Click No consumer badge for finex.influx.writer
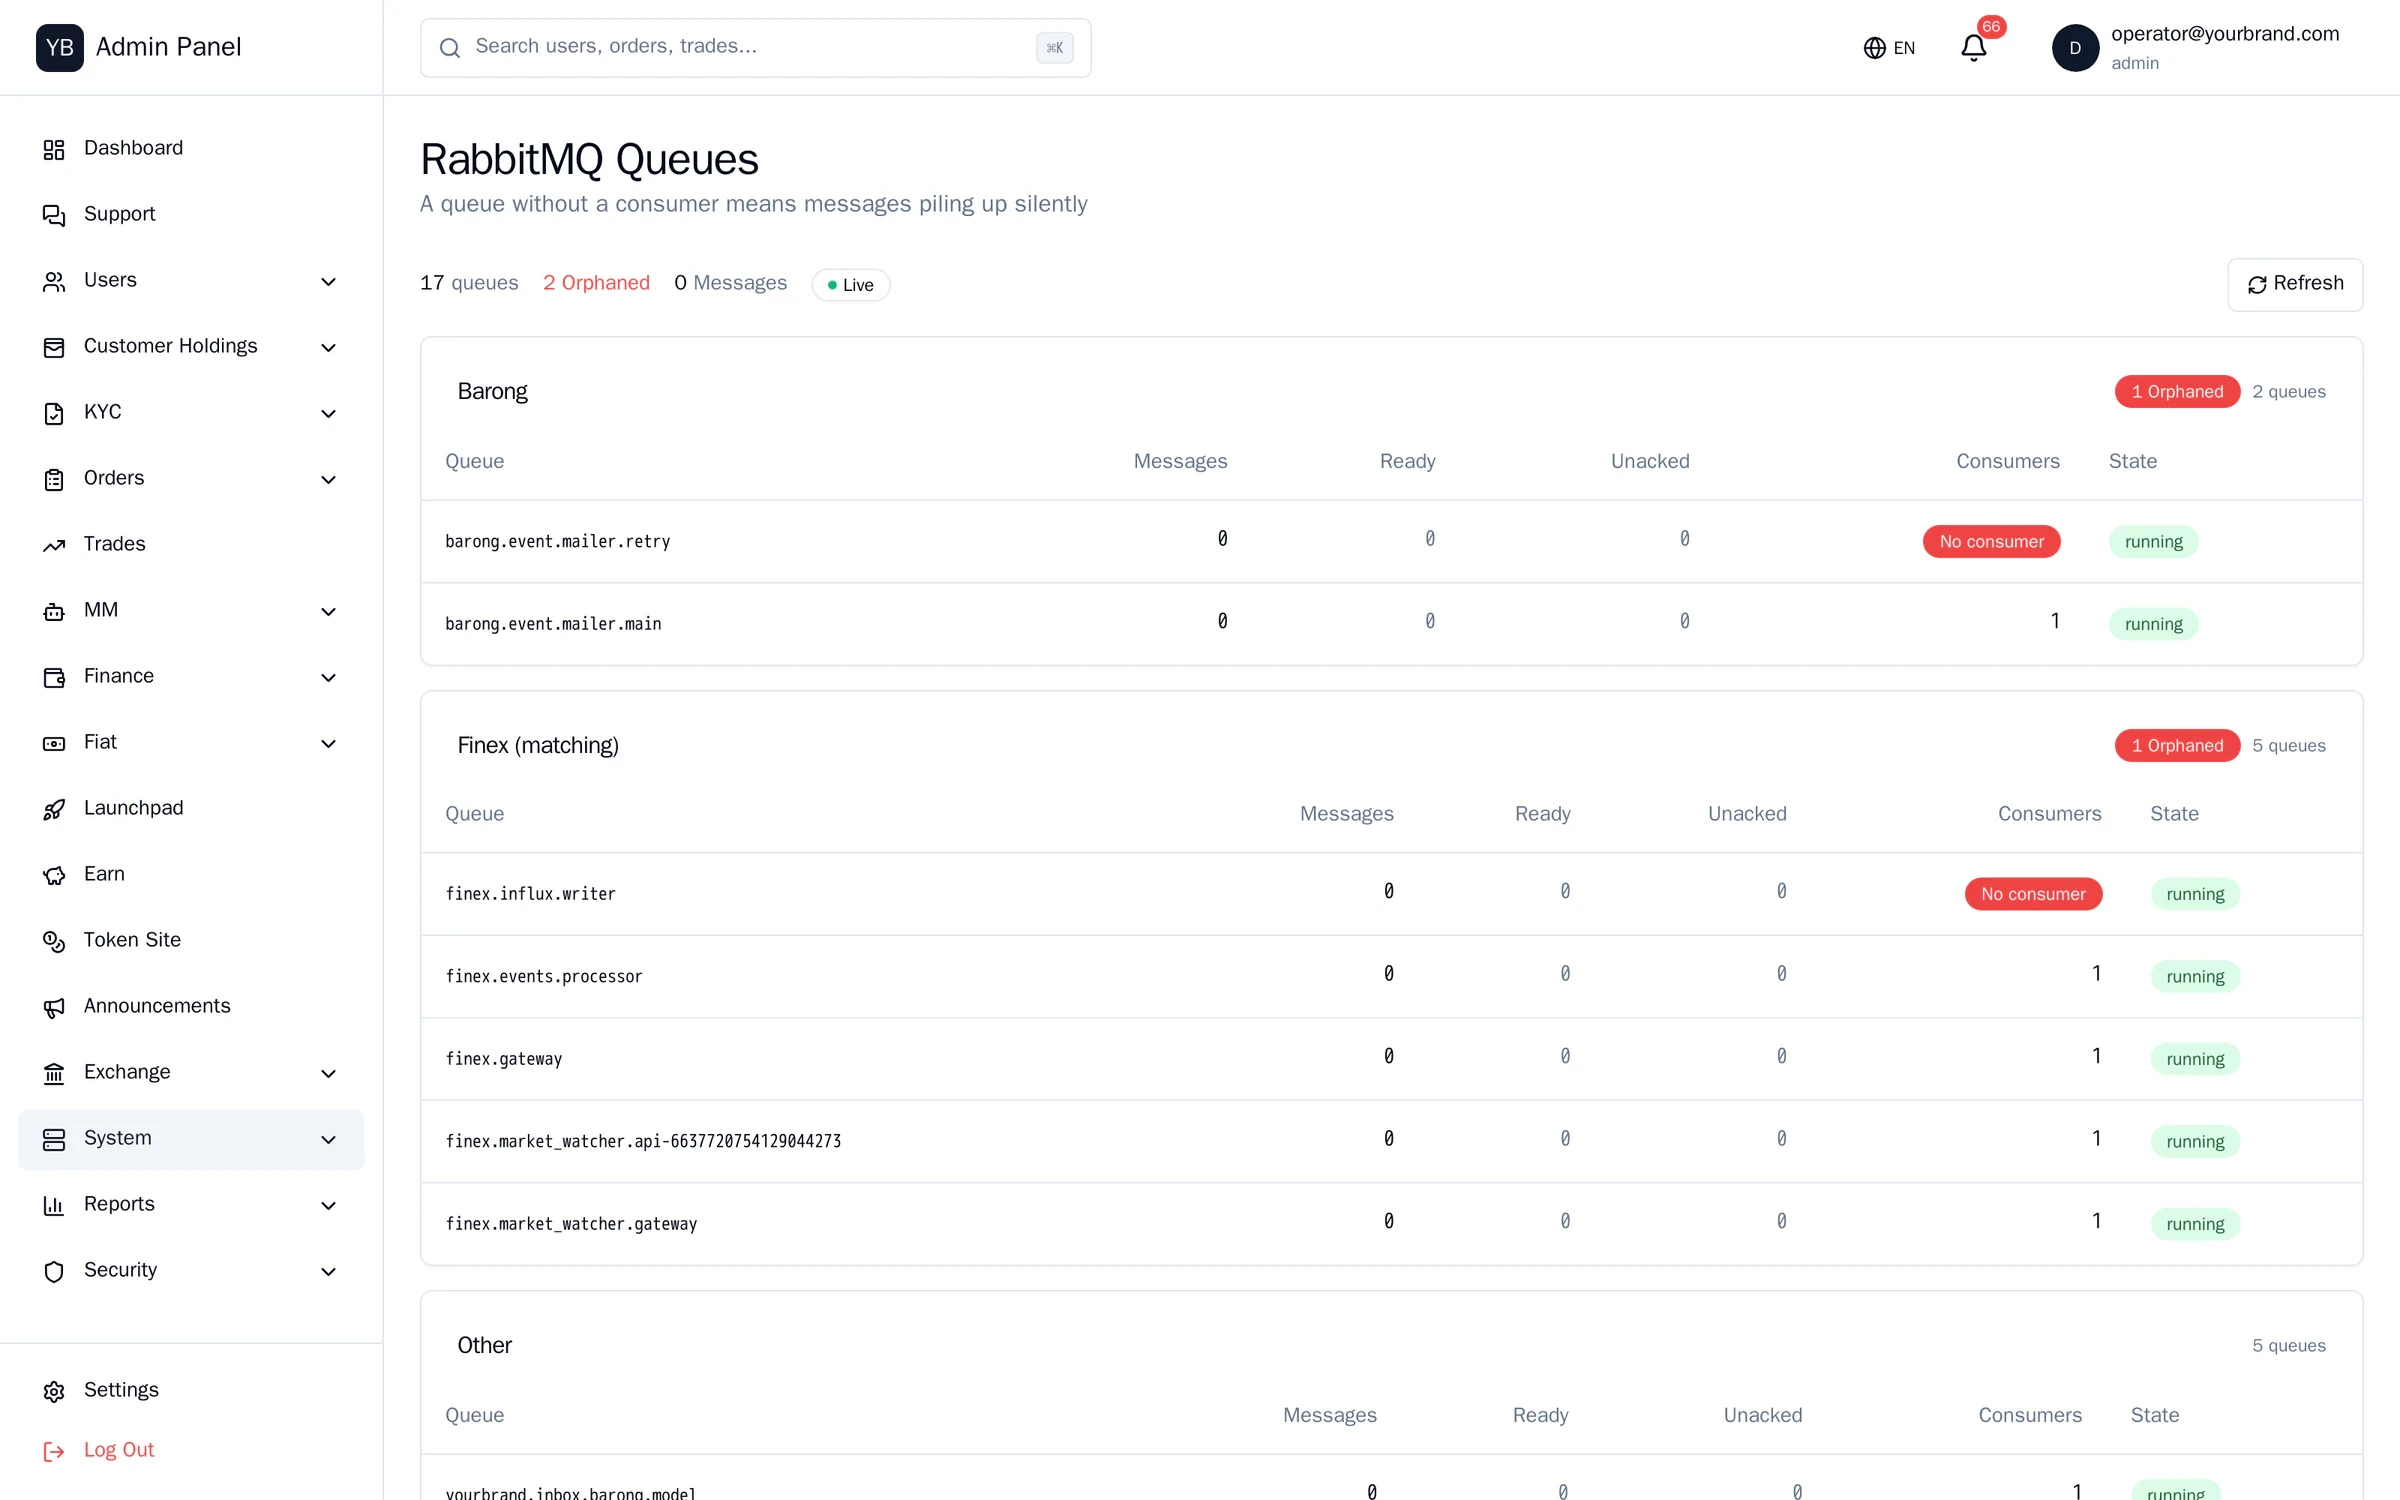This screenshot has height=1500, width=2400. [x=2033, y=894]
